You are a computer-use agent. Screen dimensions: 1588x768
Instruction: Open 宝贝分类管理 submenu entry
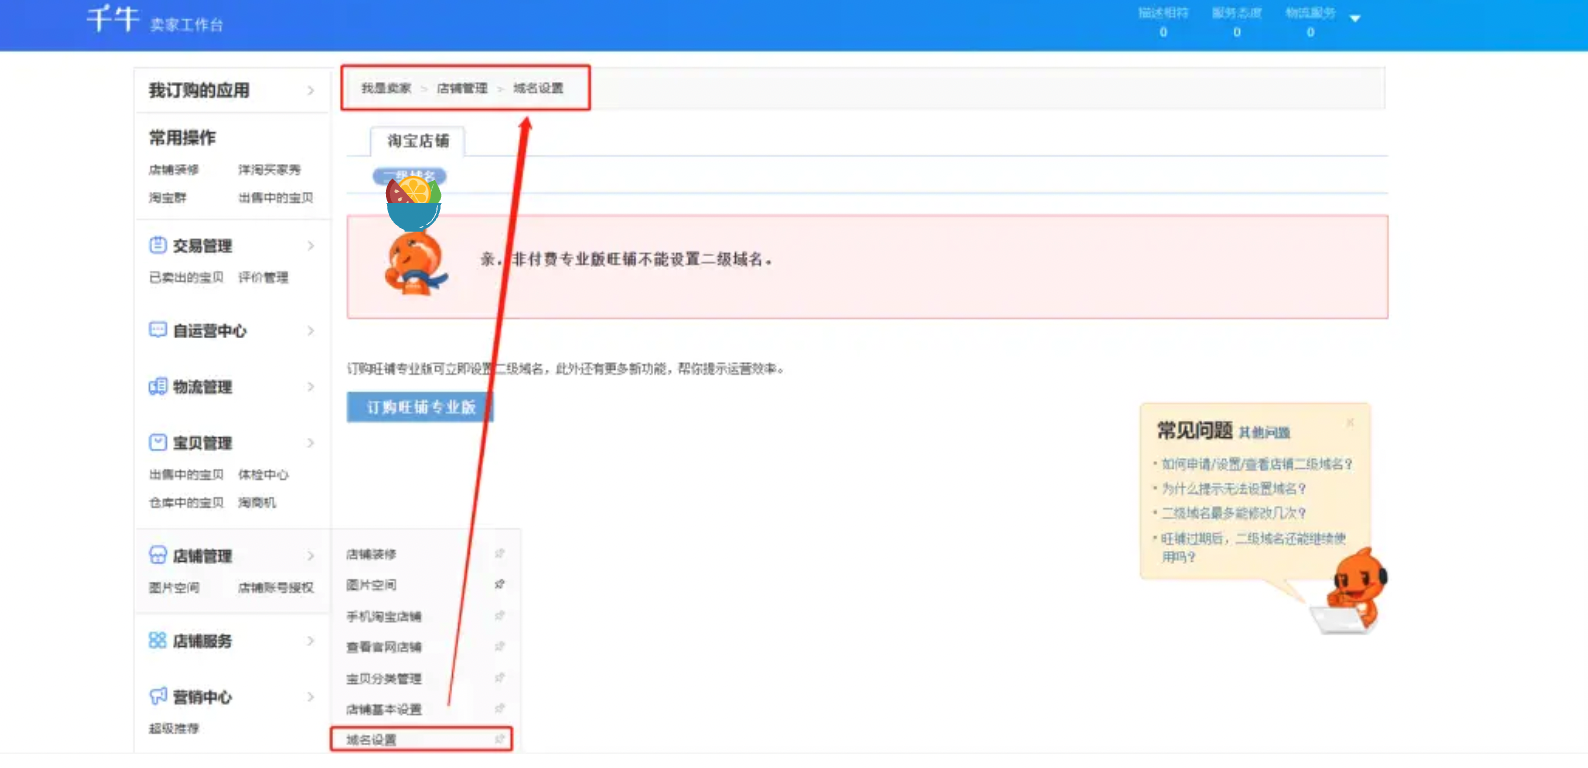[x=384, y=678]
